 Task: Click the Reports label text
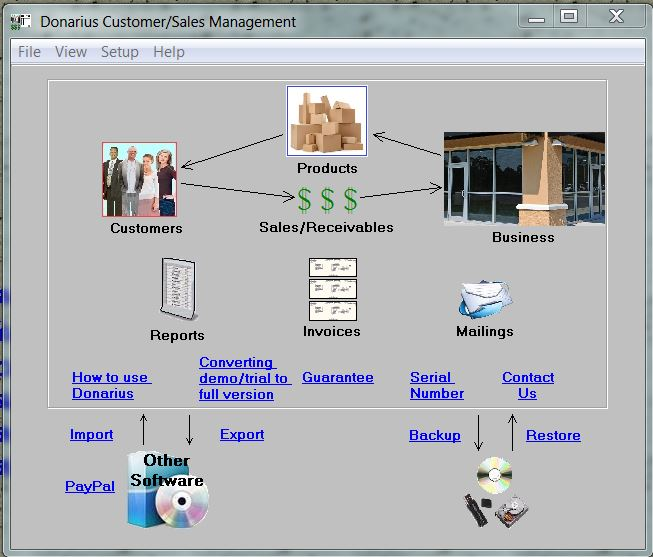point(177,335)
